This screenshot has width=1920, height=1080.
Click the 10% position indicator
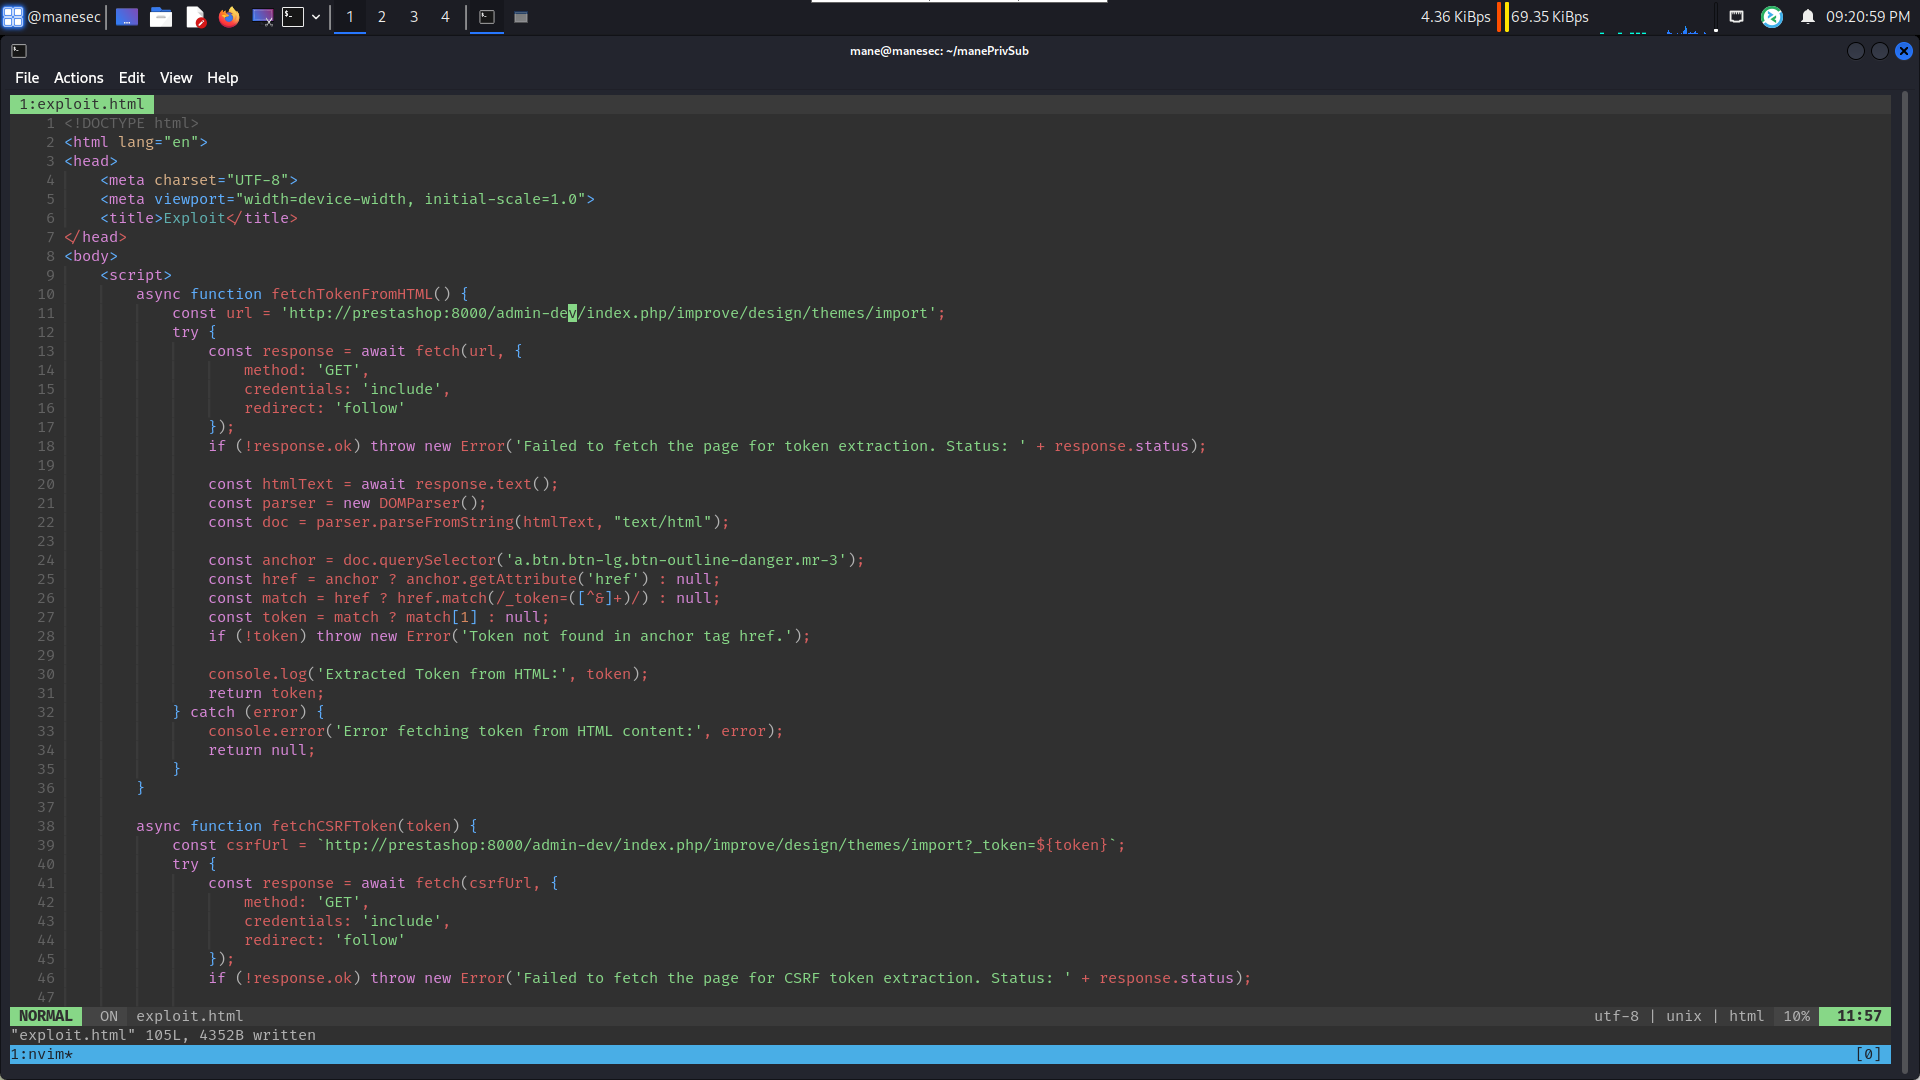click(x=1797, y=1016)
